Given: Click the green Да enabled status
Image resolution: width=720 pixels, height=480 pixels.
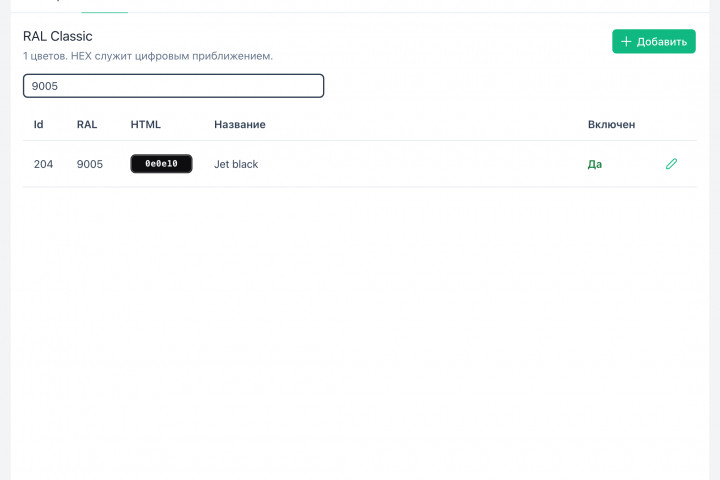Looking at the screenshot, I should (595, 164).
